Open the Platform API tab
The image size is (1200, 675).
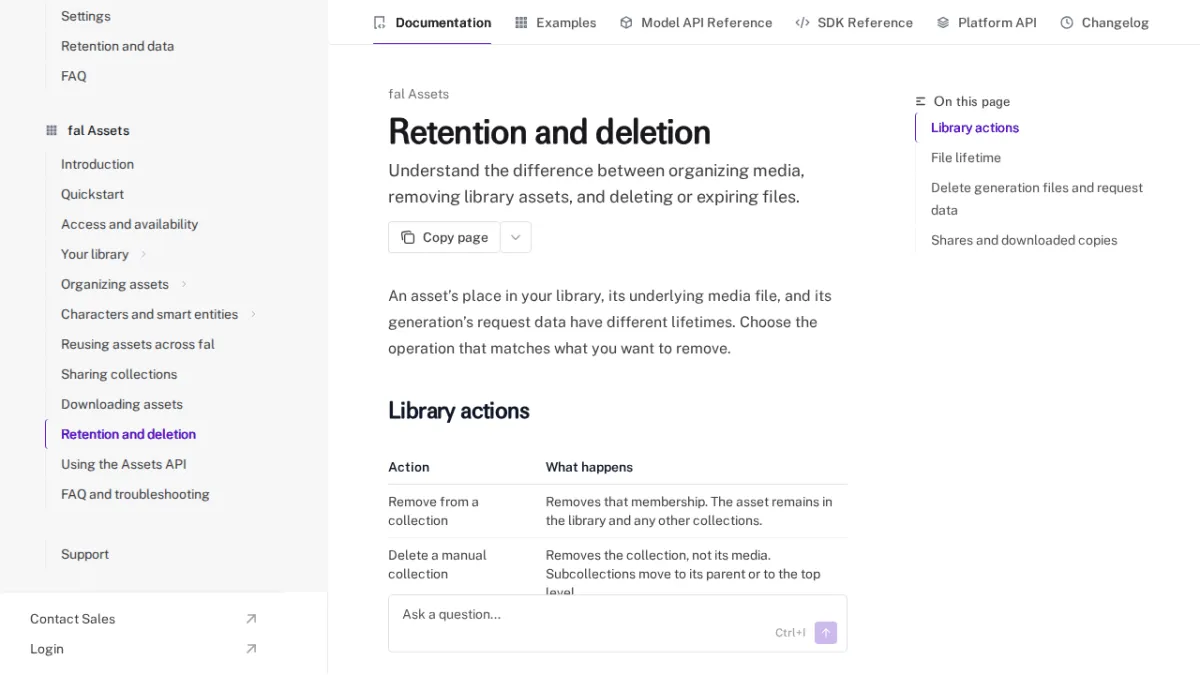coord(987,22)
